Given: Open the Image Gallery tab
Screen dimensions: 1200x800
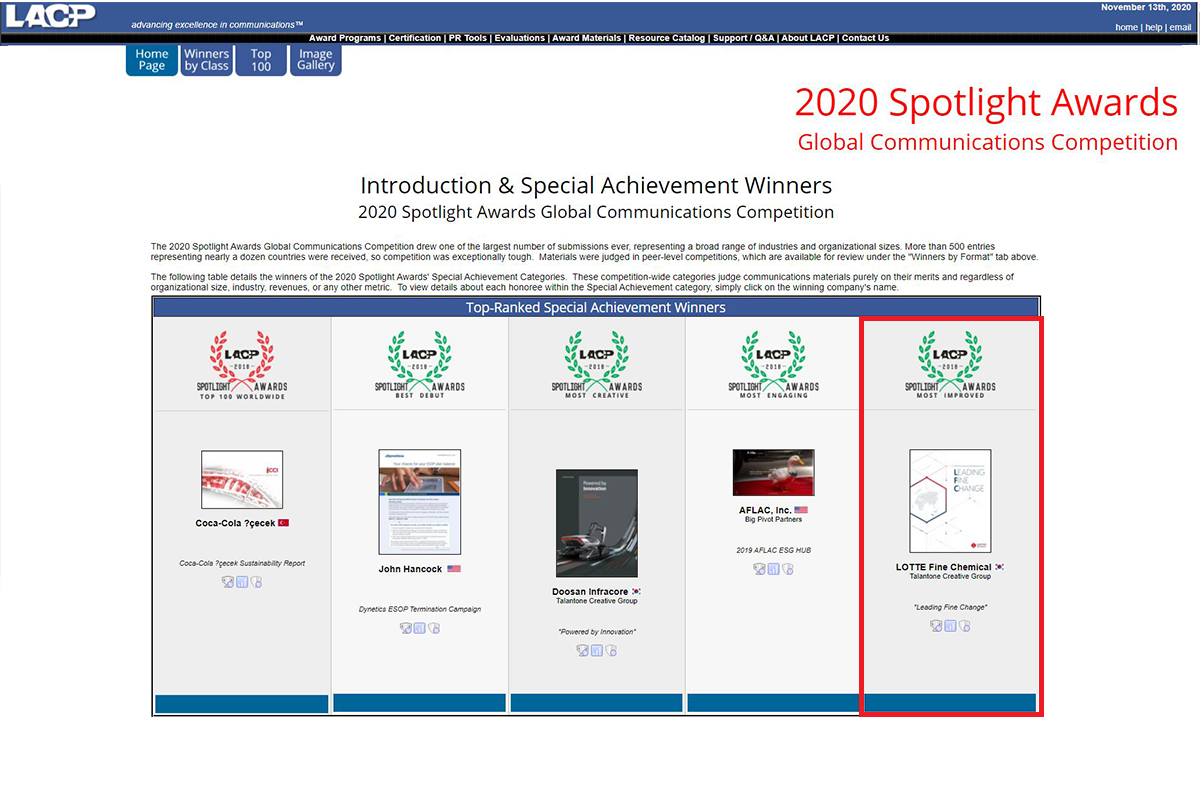Looking at the screenshot, I should [x=315, y=60].
